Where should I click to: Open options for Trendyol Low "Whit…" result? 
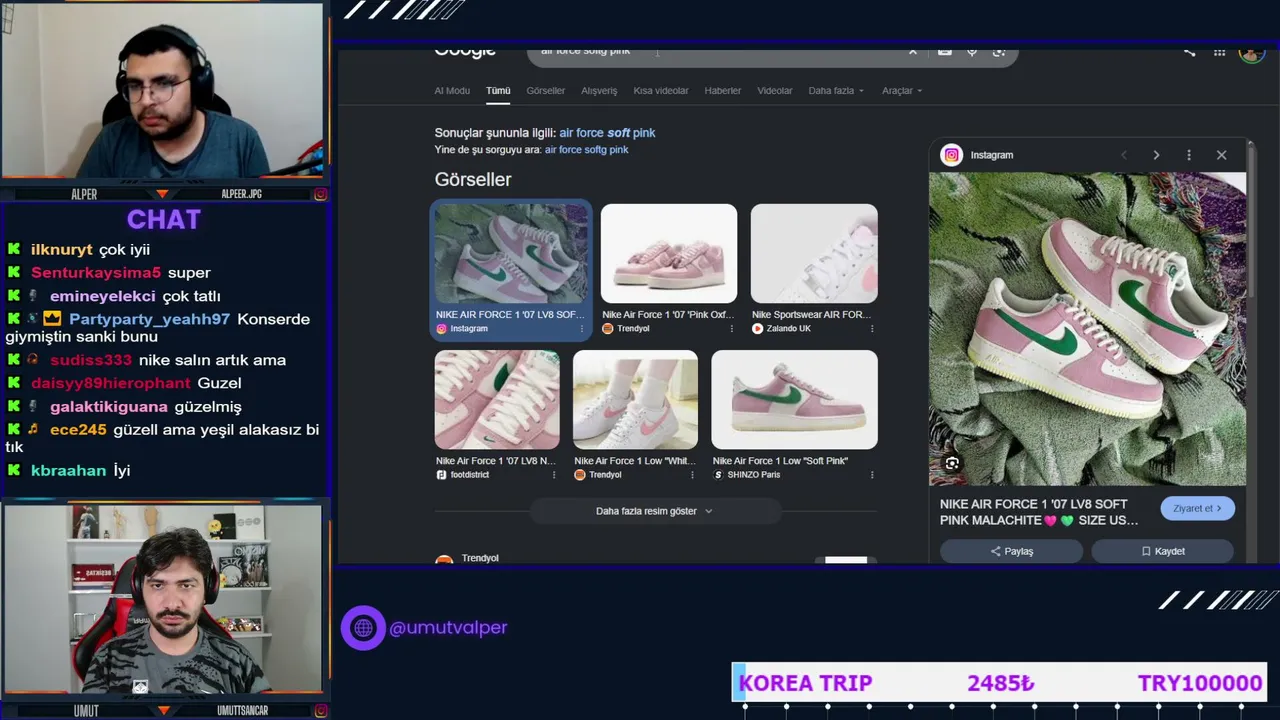(693, 475)
